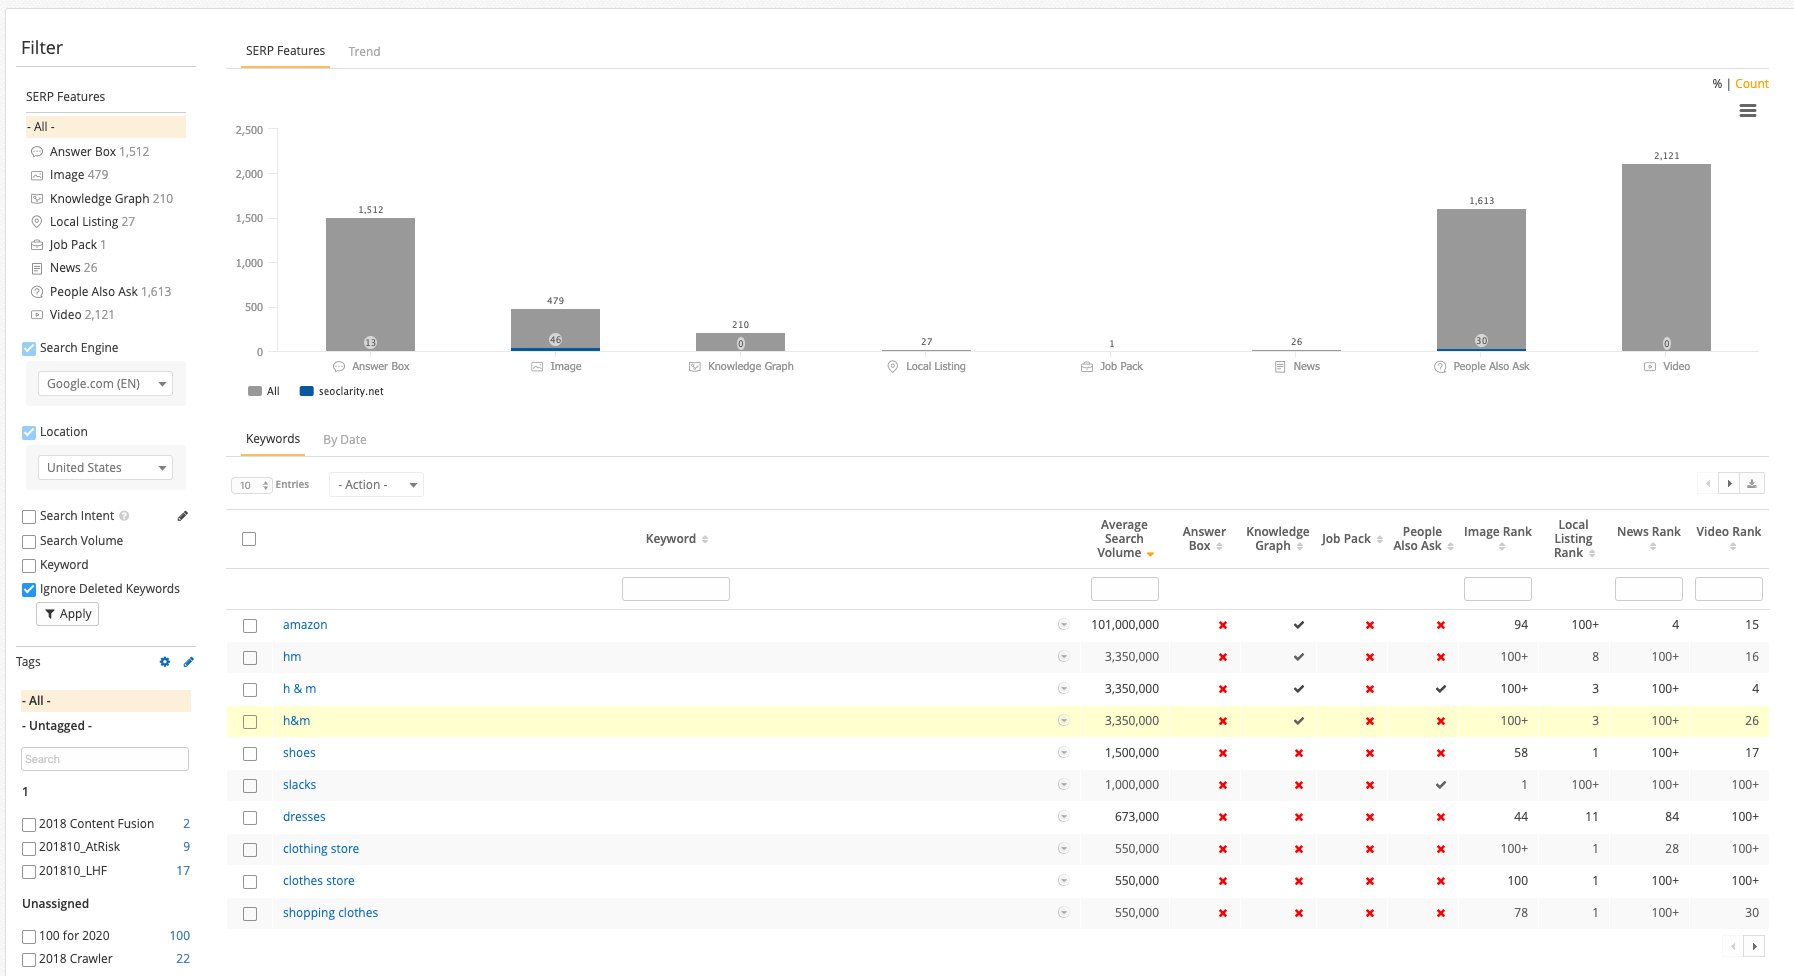Image resolution: width=1794 pixels, height=976 pixels.
Task: Open the clothing store keyword link
Action: [320, 848]
